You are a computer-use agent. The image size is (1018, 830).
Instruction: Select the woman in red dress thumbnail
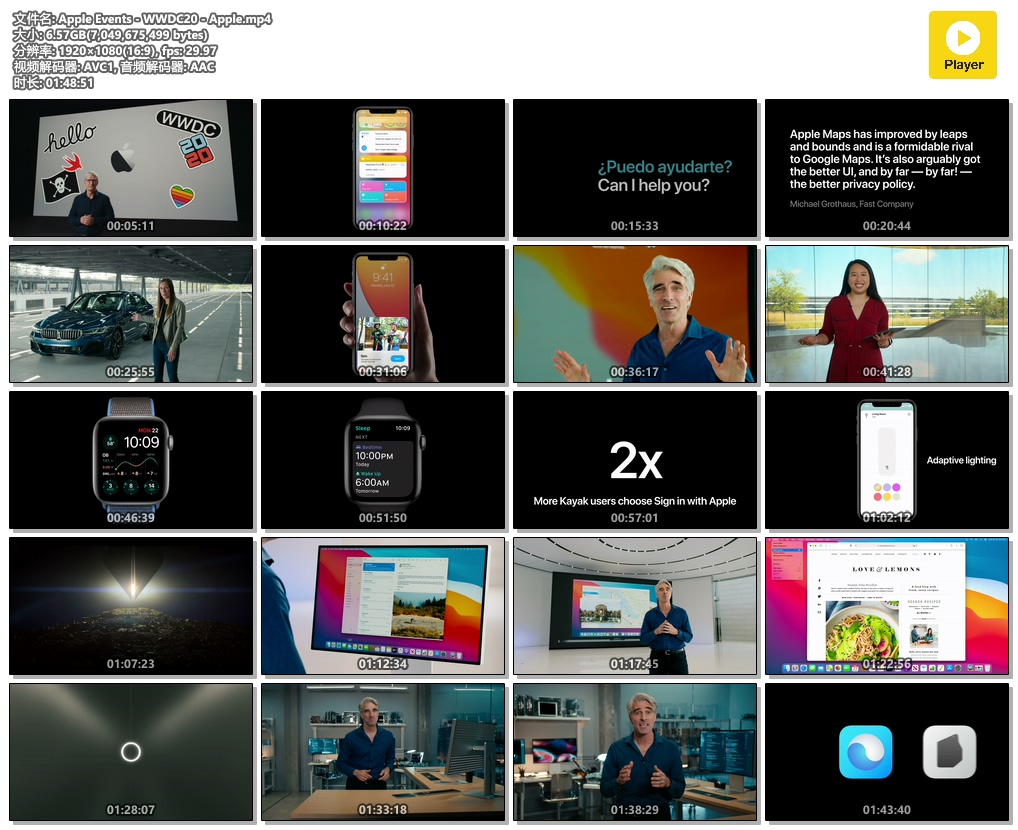887,314
